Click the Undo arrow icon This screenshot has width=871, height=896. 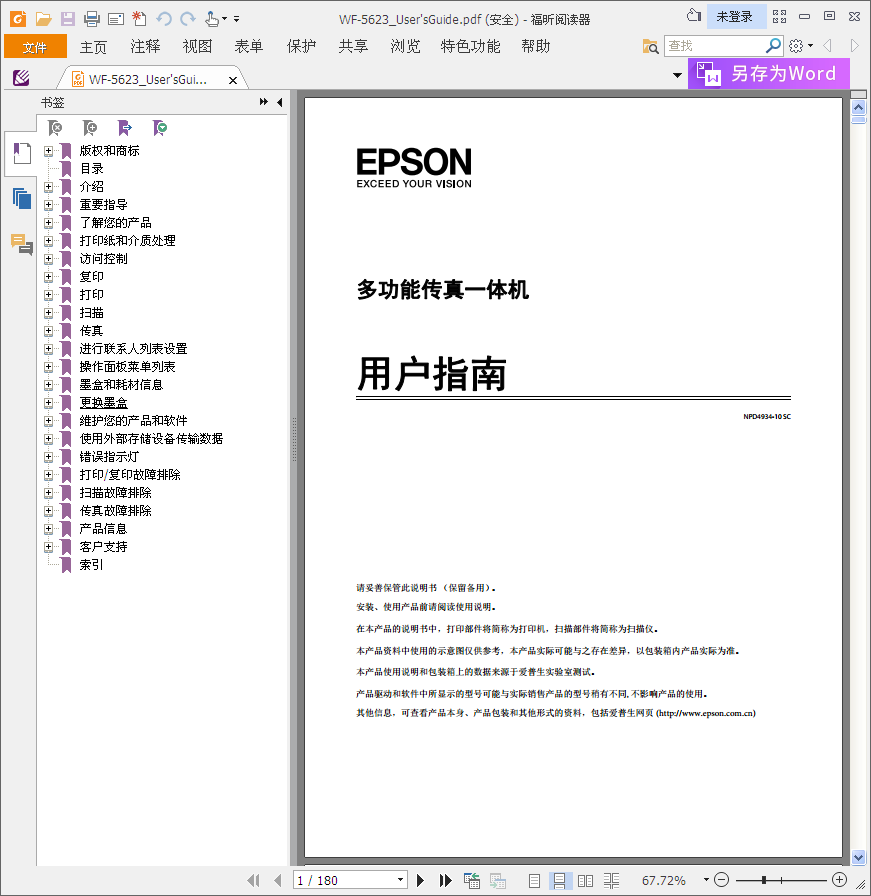click(164, 19)
